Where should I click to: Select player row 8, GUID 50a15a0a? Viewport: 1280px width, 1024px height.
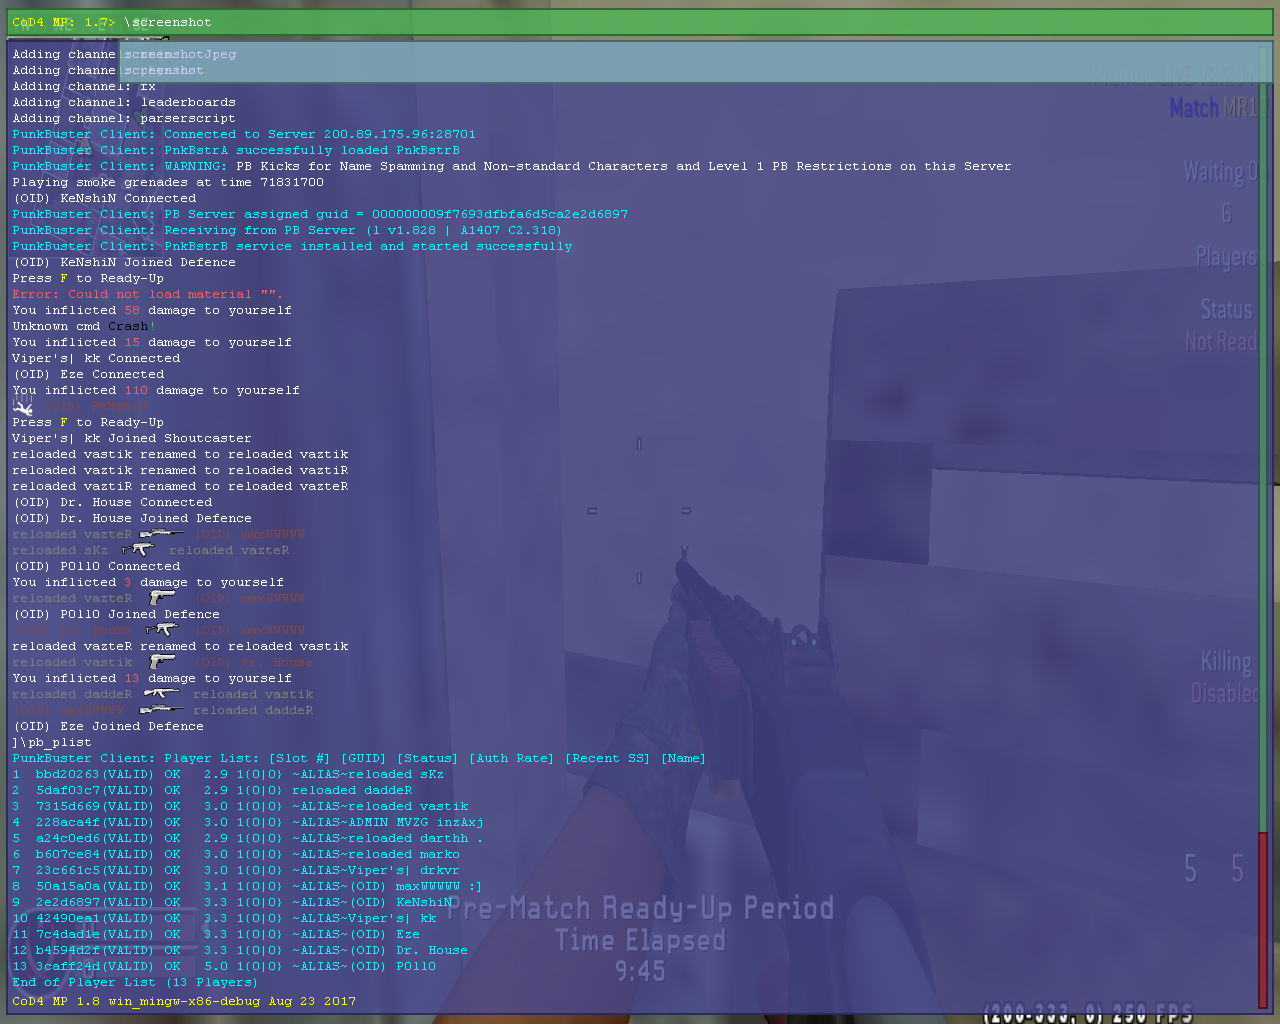[x=247, y=886]
